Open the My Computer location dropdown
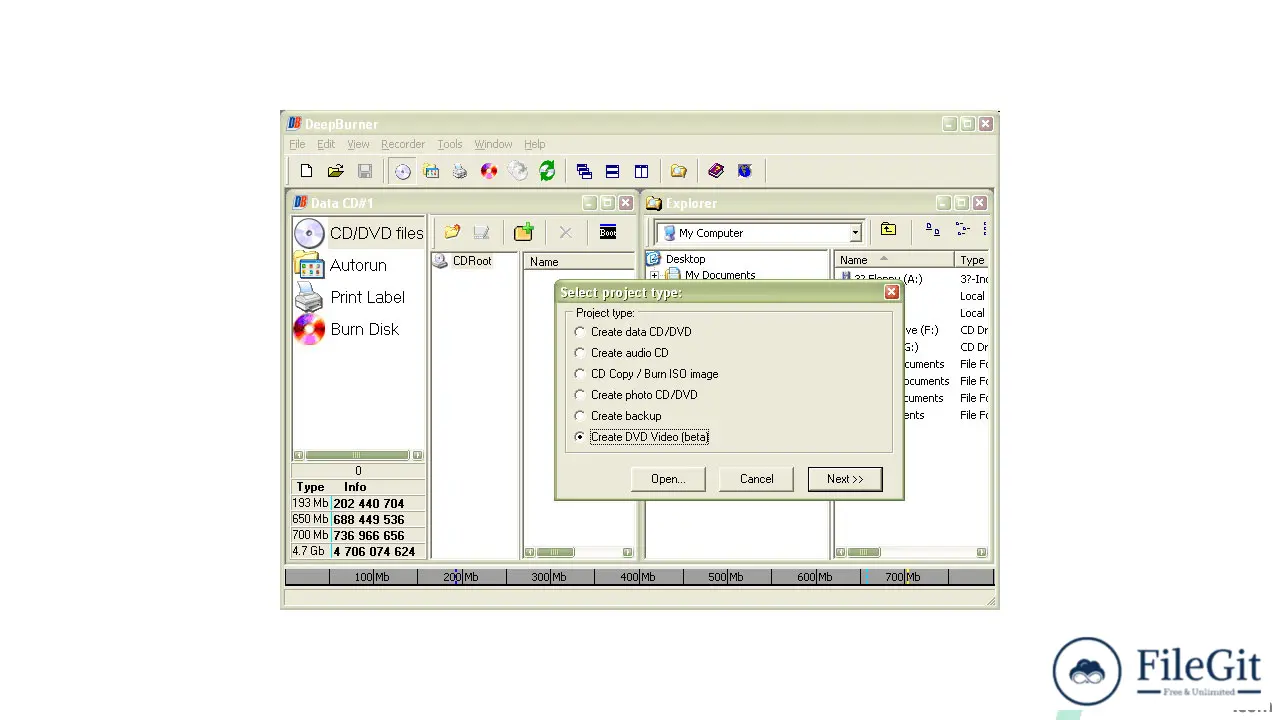1280x720 pixels. coord(855,233)
